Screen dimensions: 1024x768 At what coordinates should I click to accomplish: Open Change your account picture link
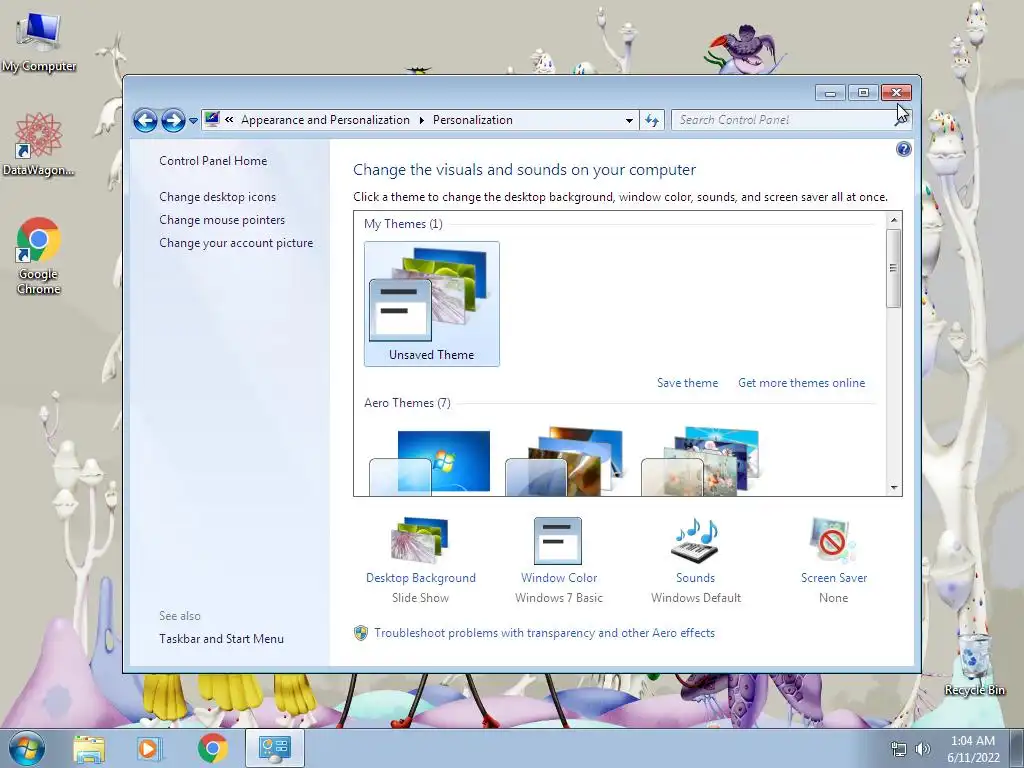236,243
